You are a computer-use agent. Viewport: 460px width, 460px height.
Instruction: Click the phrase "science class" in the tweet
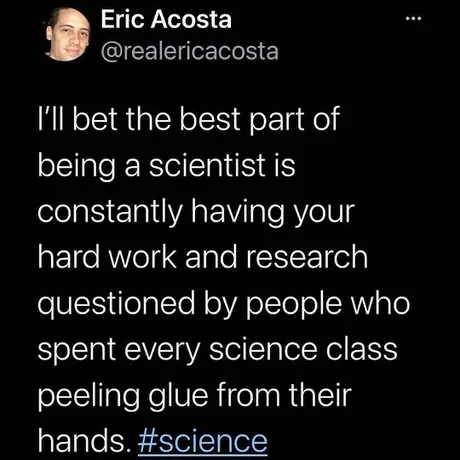303,349
